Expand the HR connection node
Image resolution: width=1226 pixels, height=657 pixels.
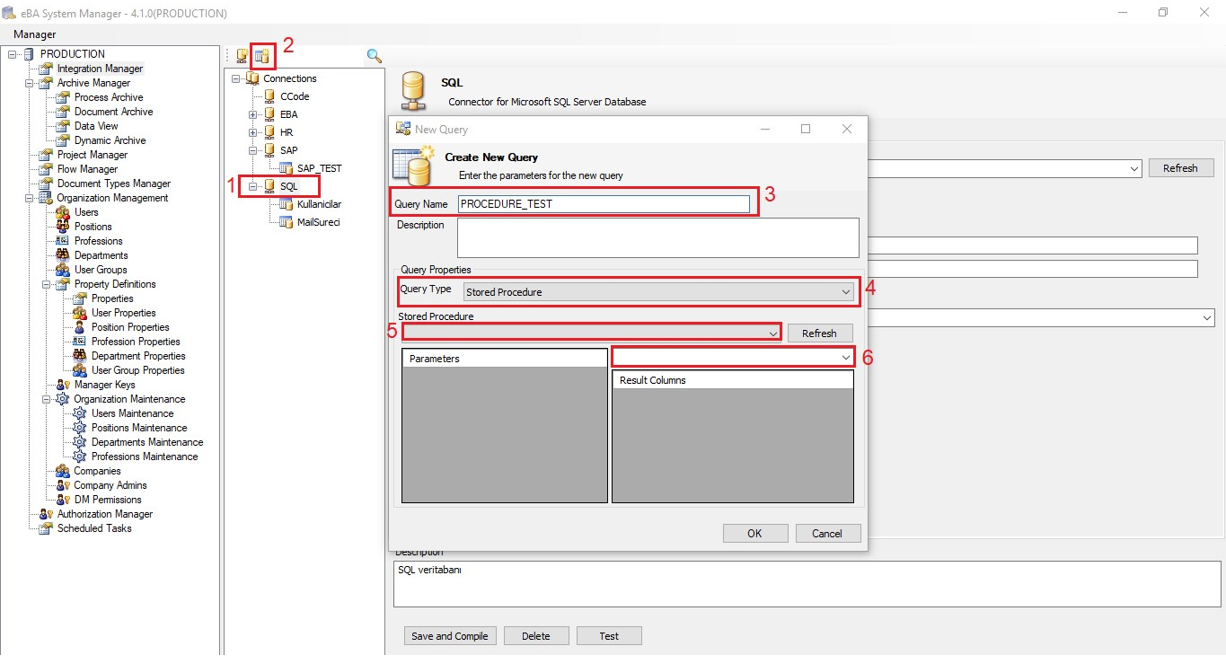[x=253, y=133]
